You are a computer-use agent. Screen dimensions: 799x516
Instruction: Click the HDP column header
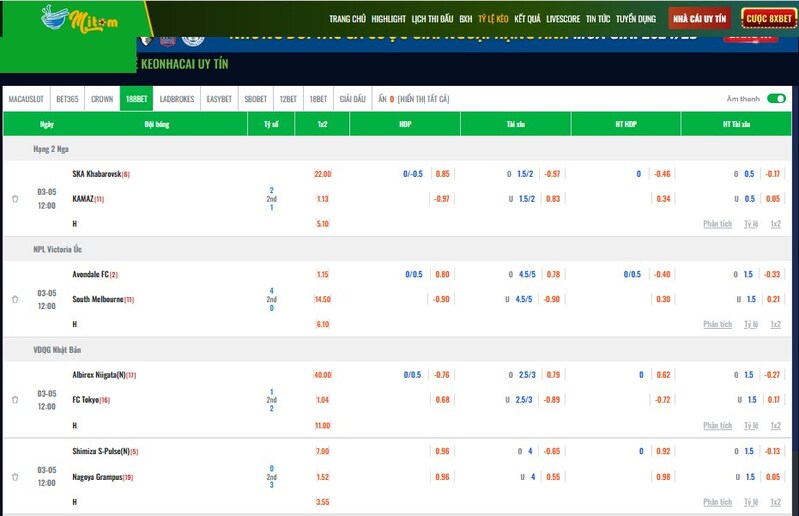[x=405, y=124]
